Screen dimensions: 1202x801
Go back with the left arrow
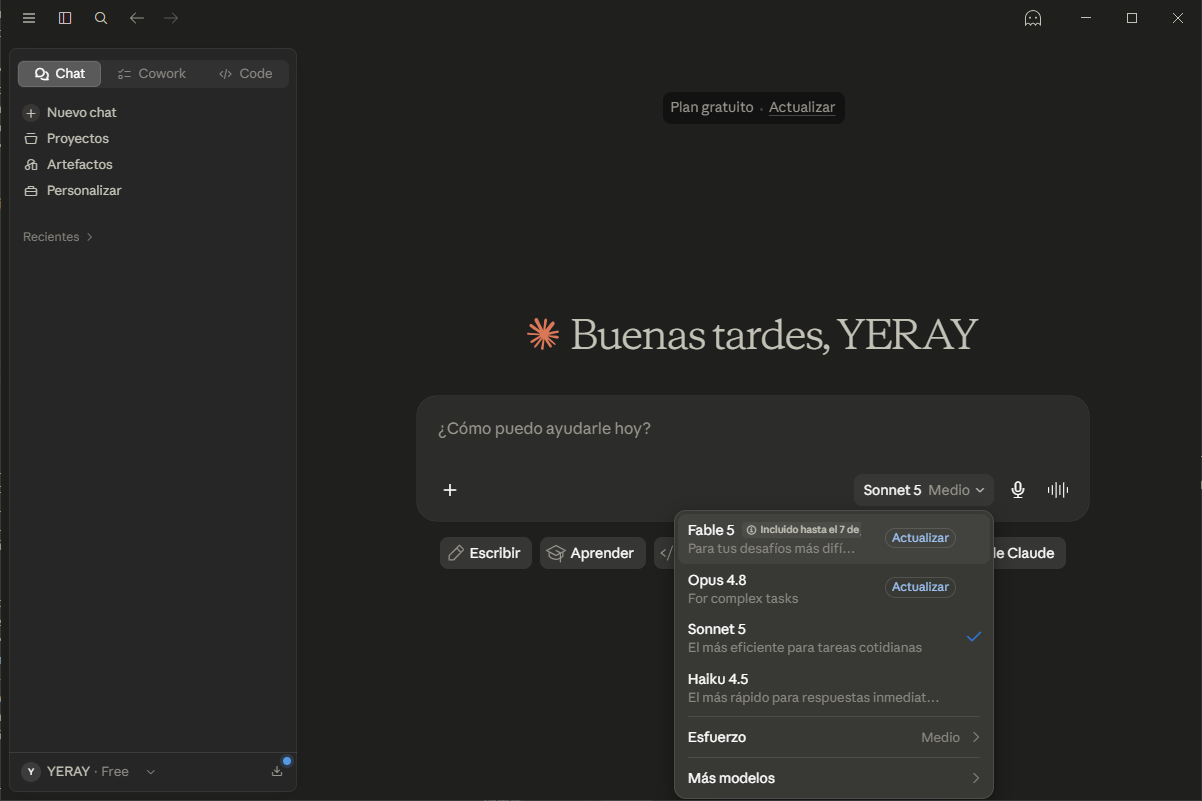click(137, 18)
